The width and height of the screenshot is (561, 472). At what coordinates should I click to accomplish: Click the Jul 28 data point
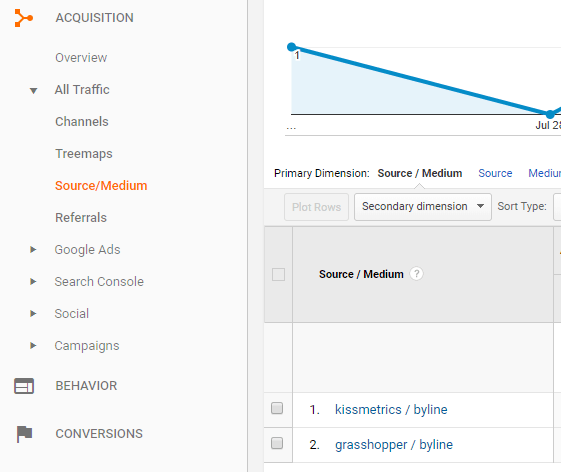(550, 115)
